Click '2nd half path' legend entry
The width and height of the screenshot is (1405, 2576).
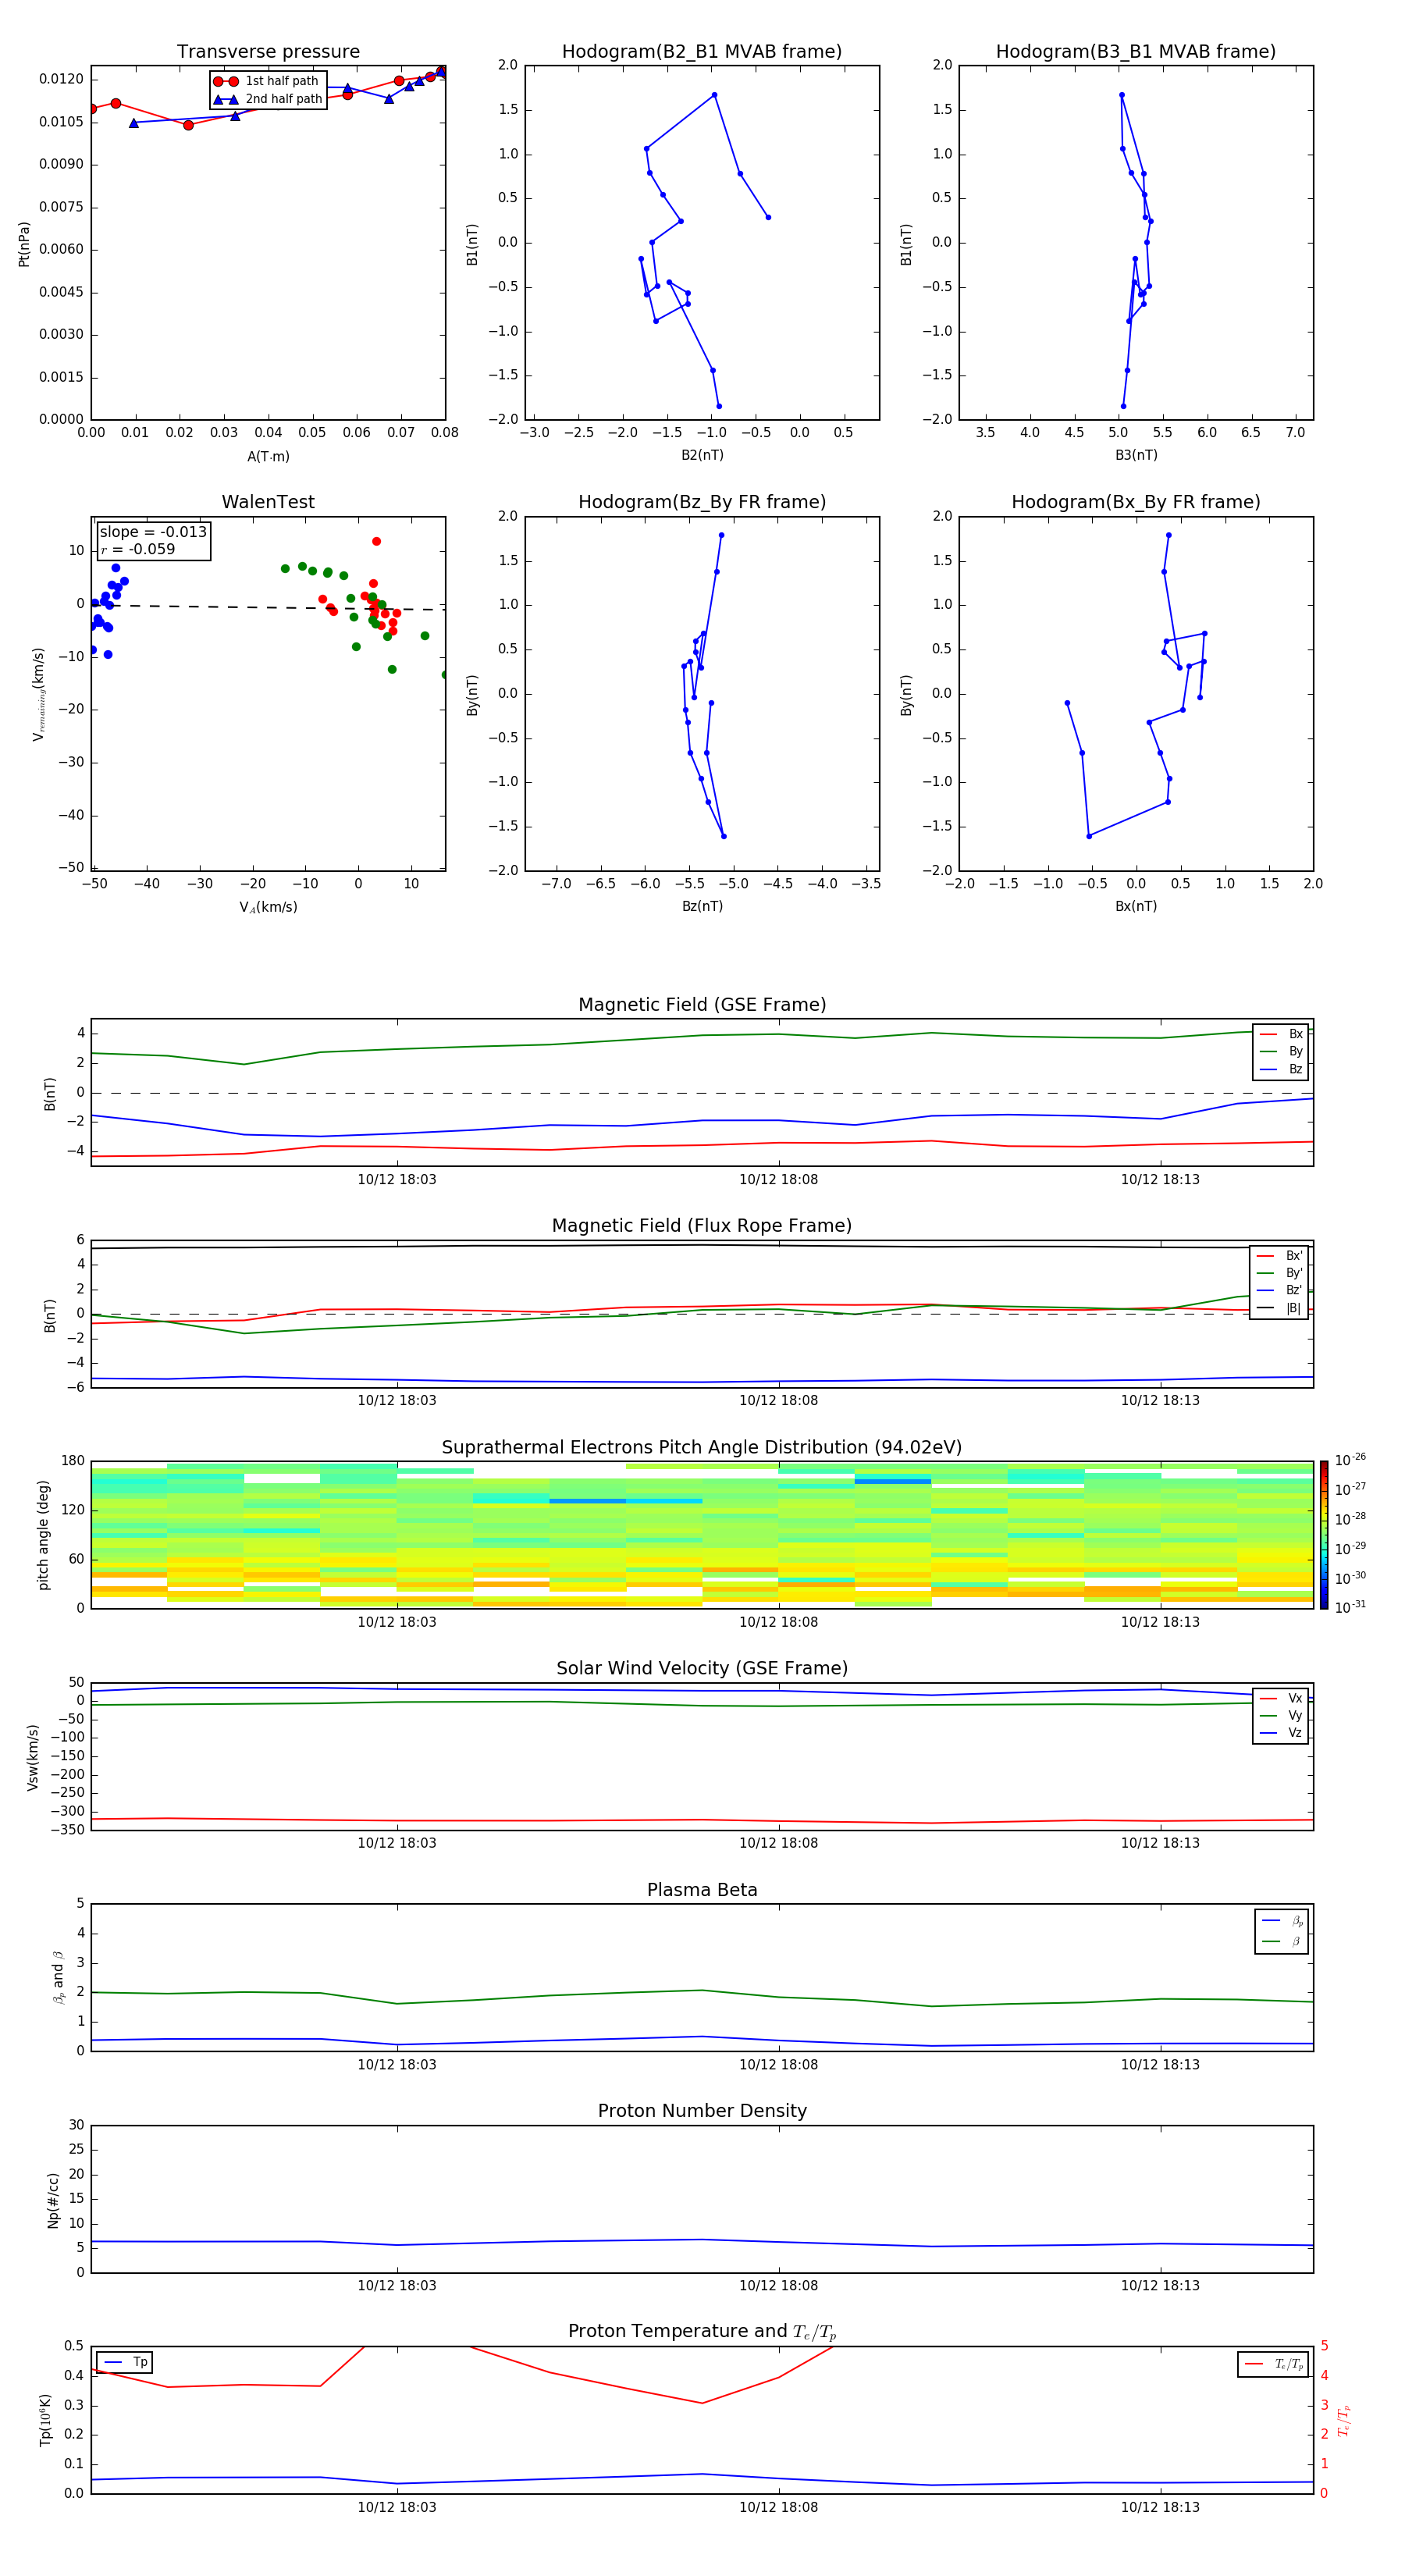pos(267,99)
